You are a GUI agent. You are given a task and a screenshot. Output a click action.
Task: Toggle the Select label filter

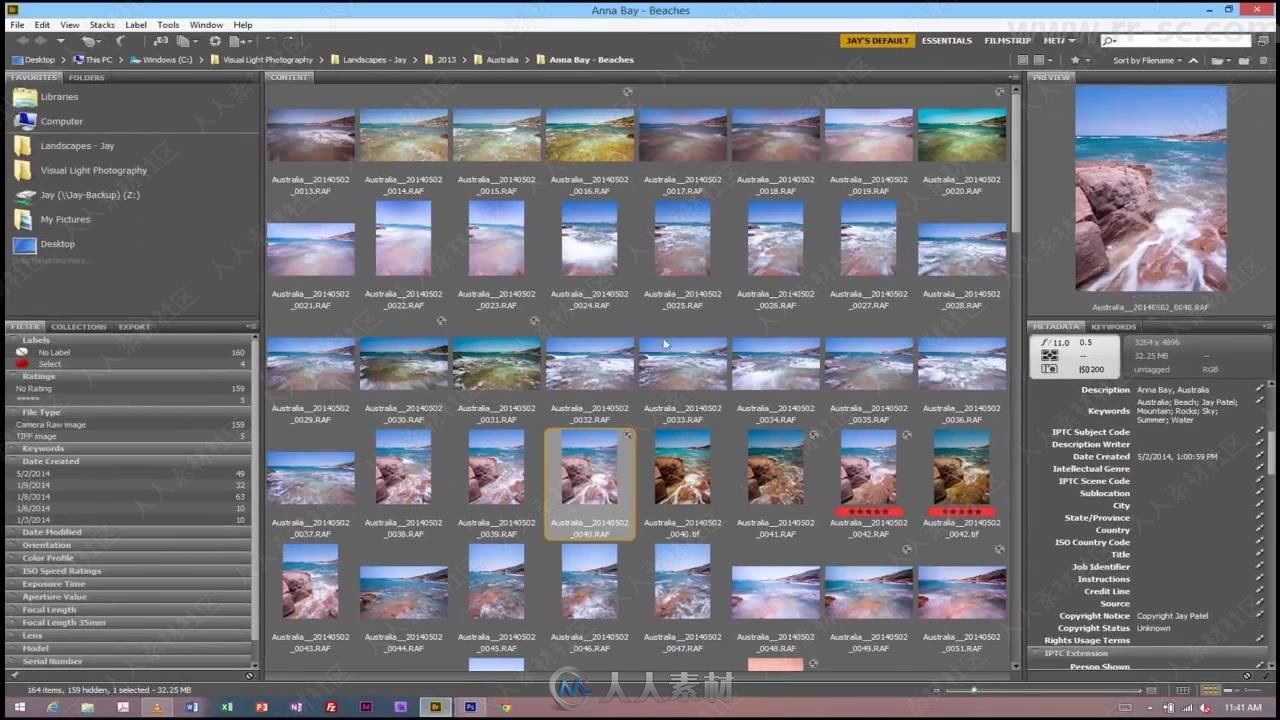[128, 364]
